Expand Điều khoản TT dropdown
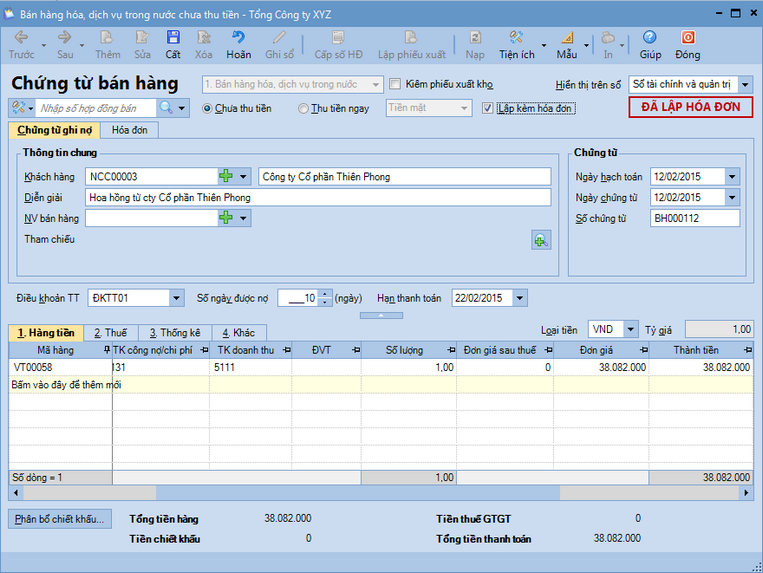This screenshot has height=573, width=763. (176, 298)
